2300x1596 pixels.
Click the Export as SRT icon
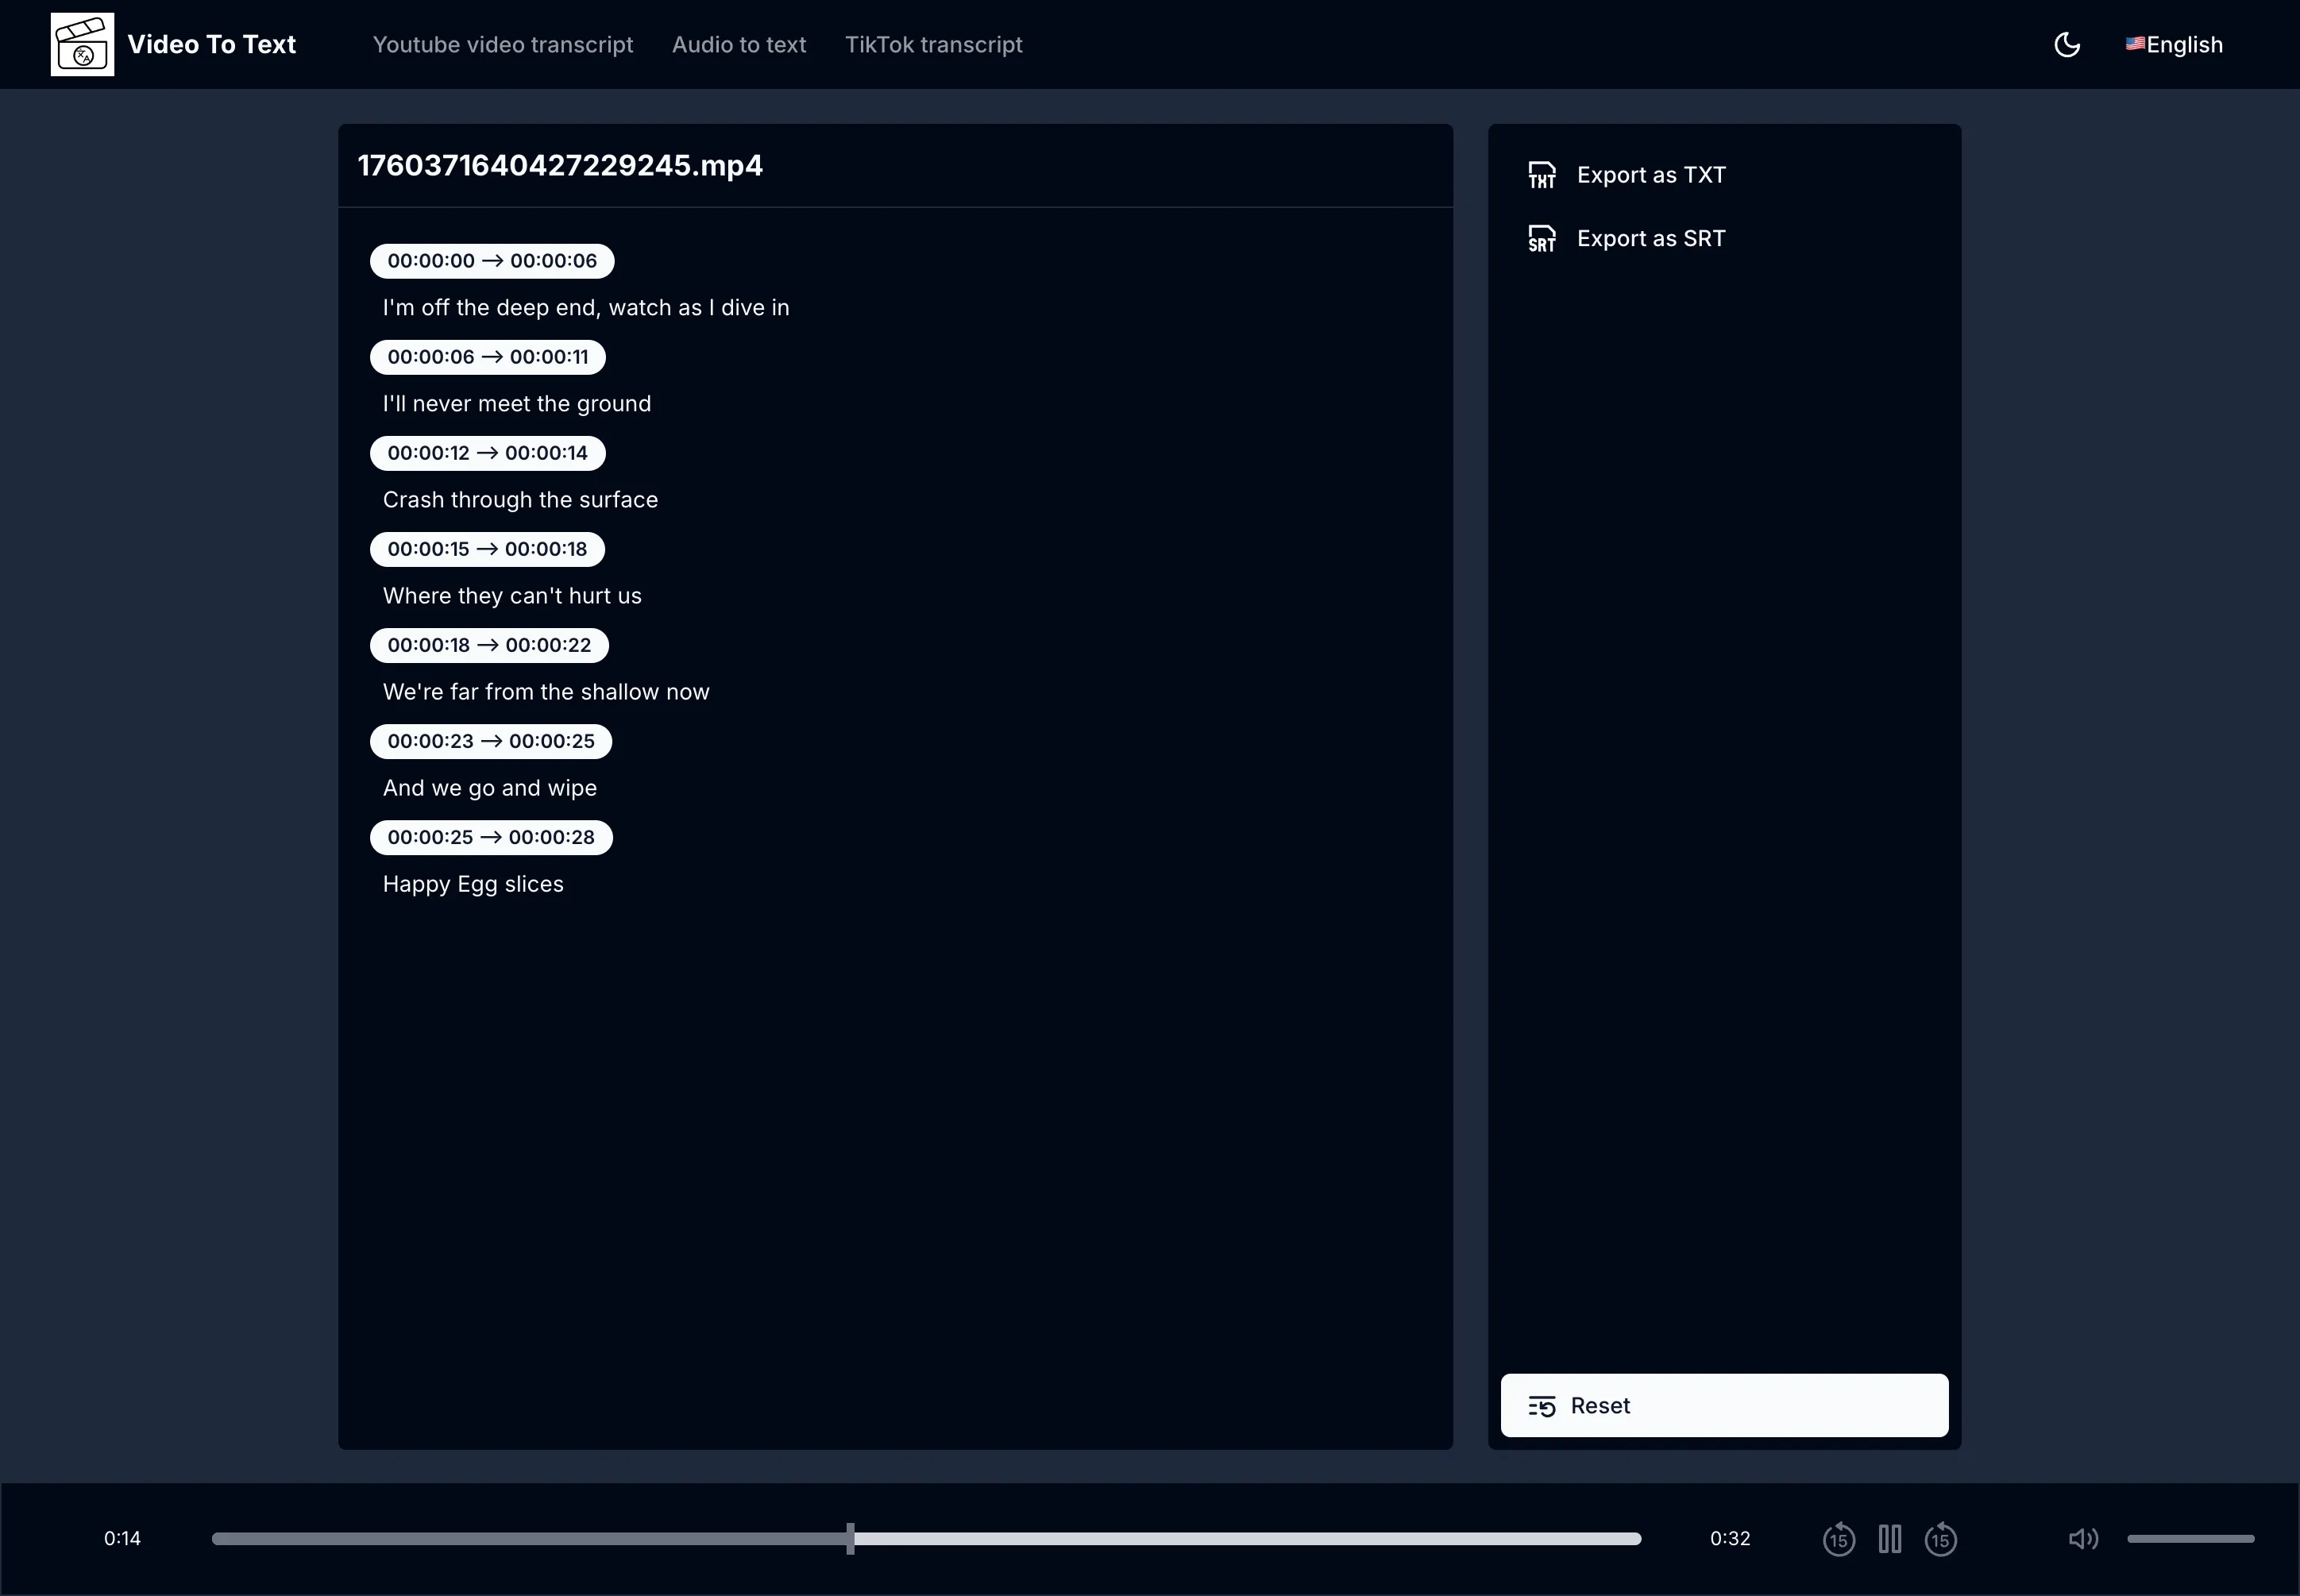click(1540, 237)
